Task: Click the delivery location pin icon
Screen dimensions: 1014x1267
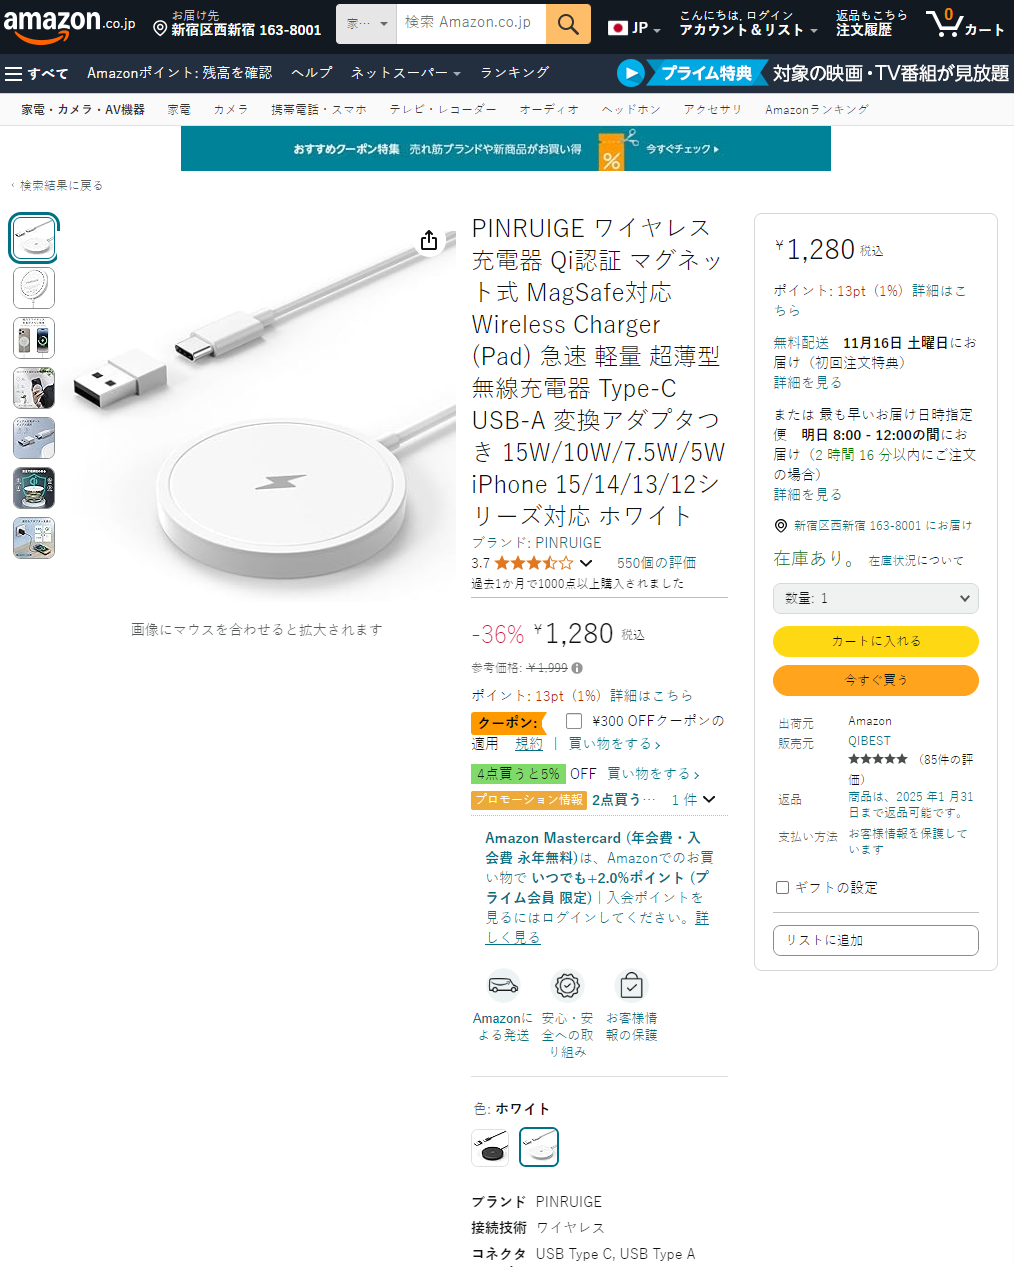Action: click(x=160, y=29)
